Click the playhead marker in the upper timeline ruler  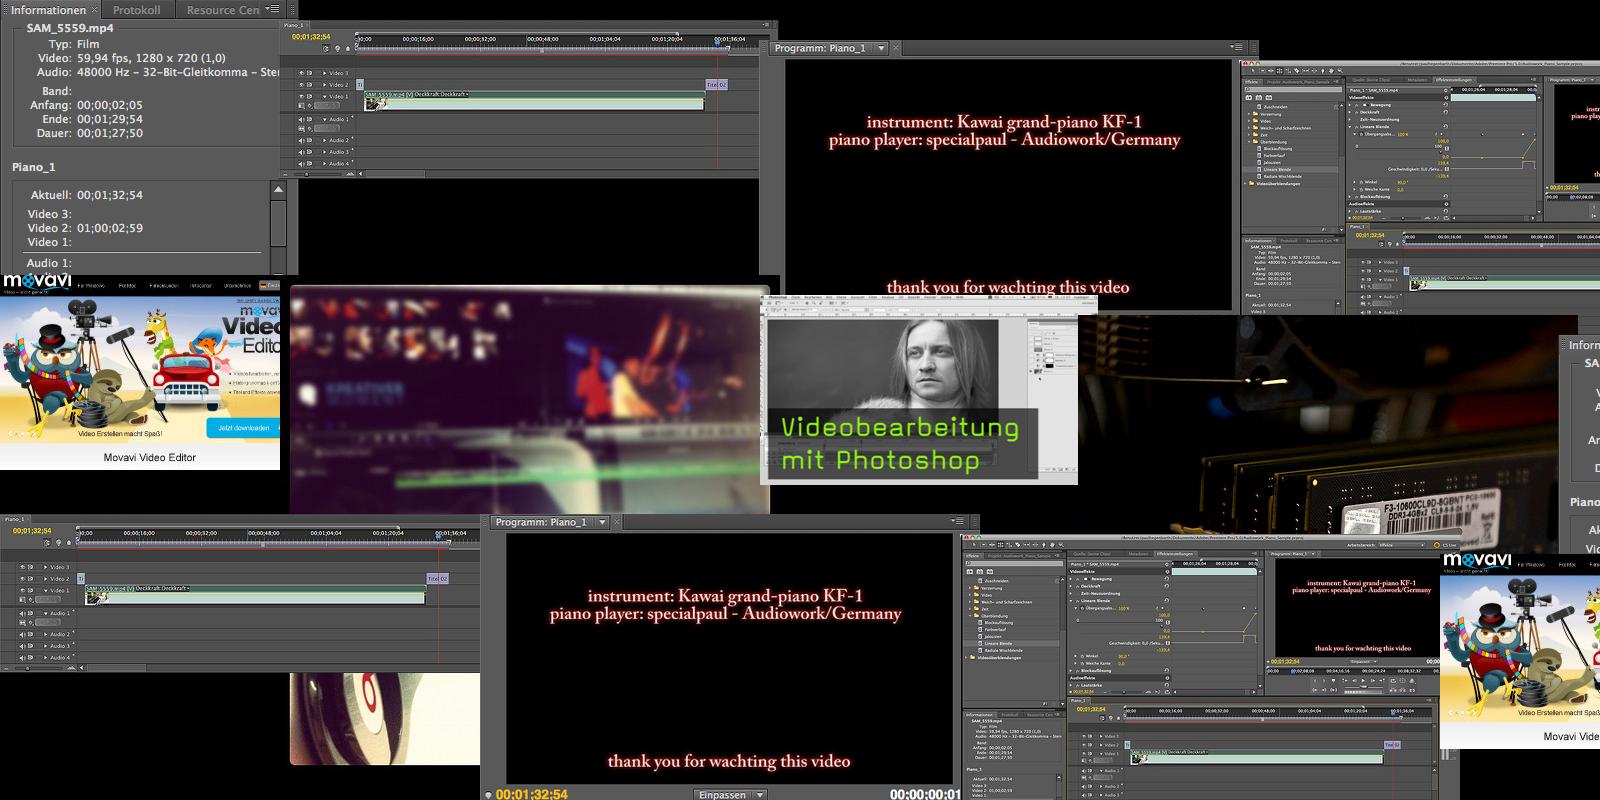tap(717, 42)
